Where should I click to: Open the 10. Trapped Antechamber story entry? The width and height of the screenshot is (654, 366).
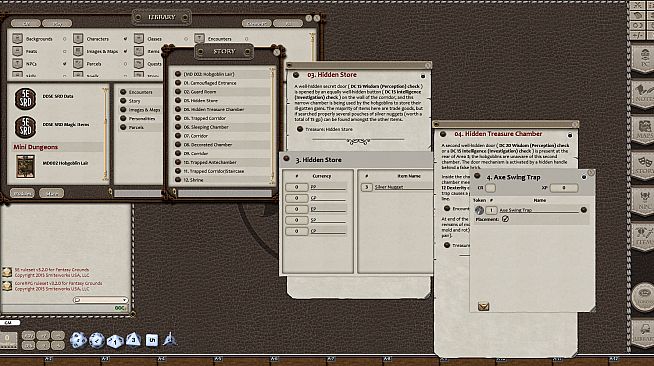click(x=210, y=162)
